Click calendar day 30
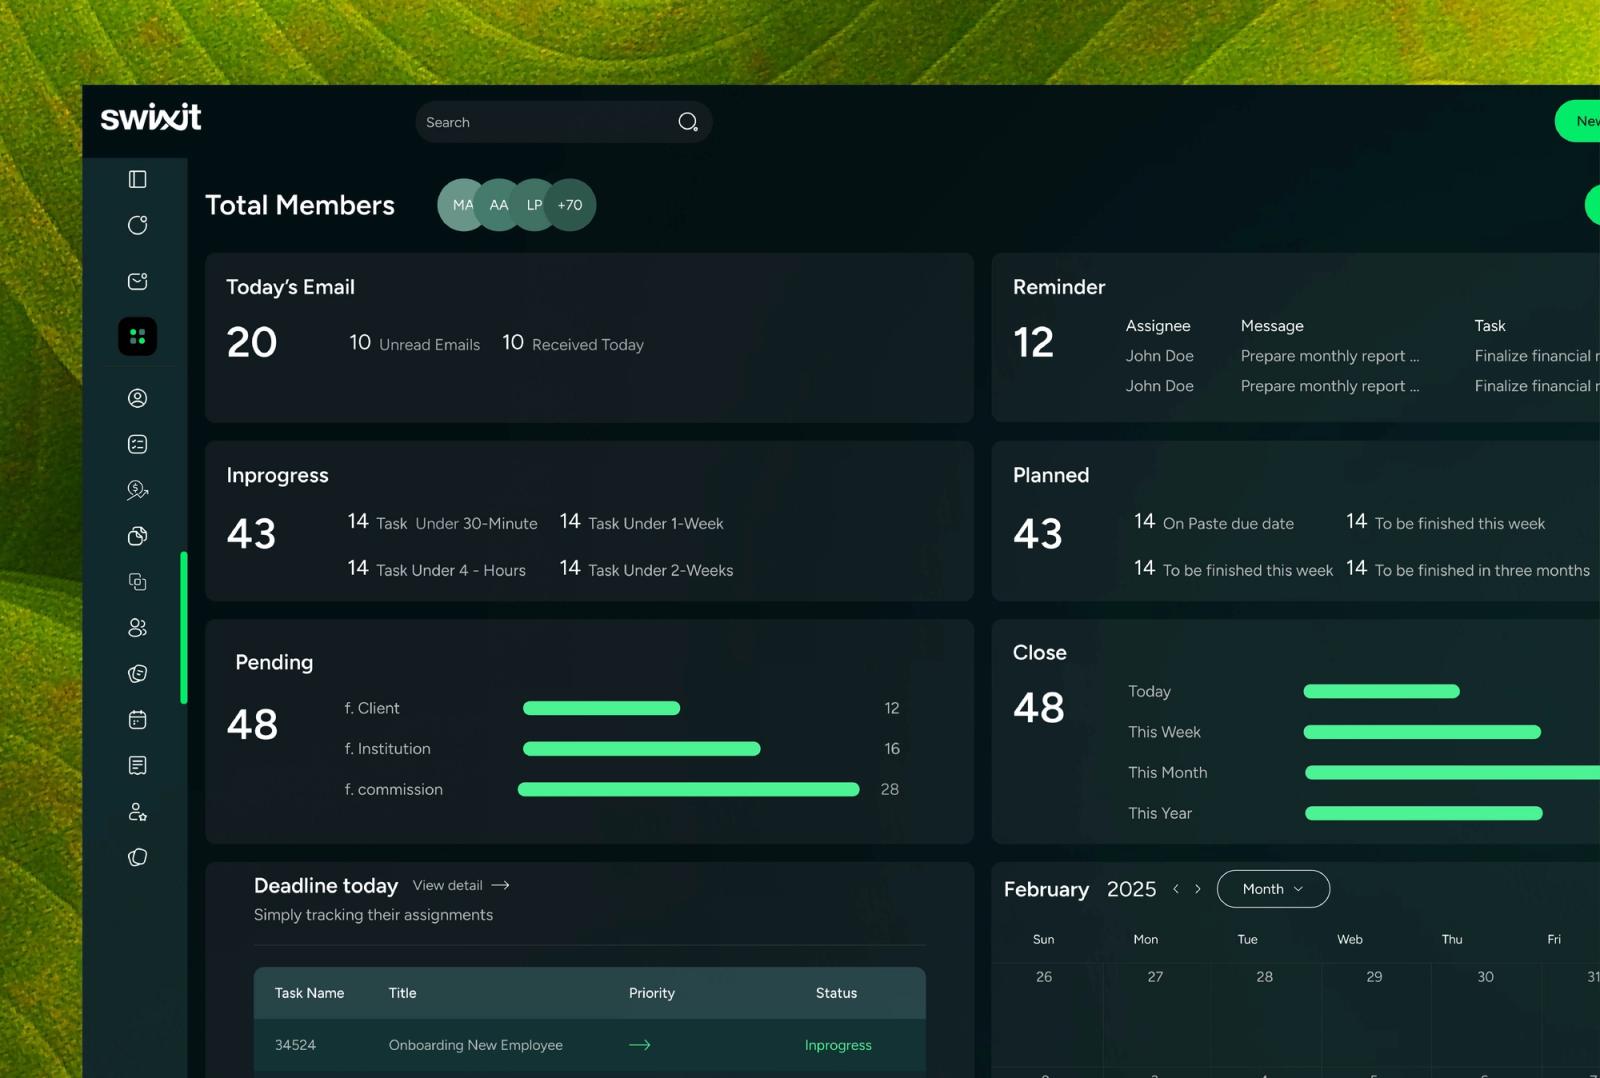 1485,977
